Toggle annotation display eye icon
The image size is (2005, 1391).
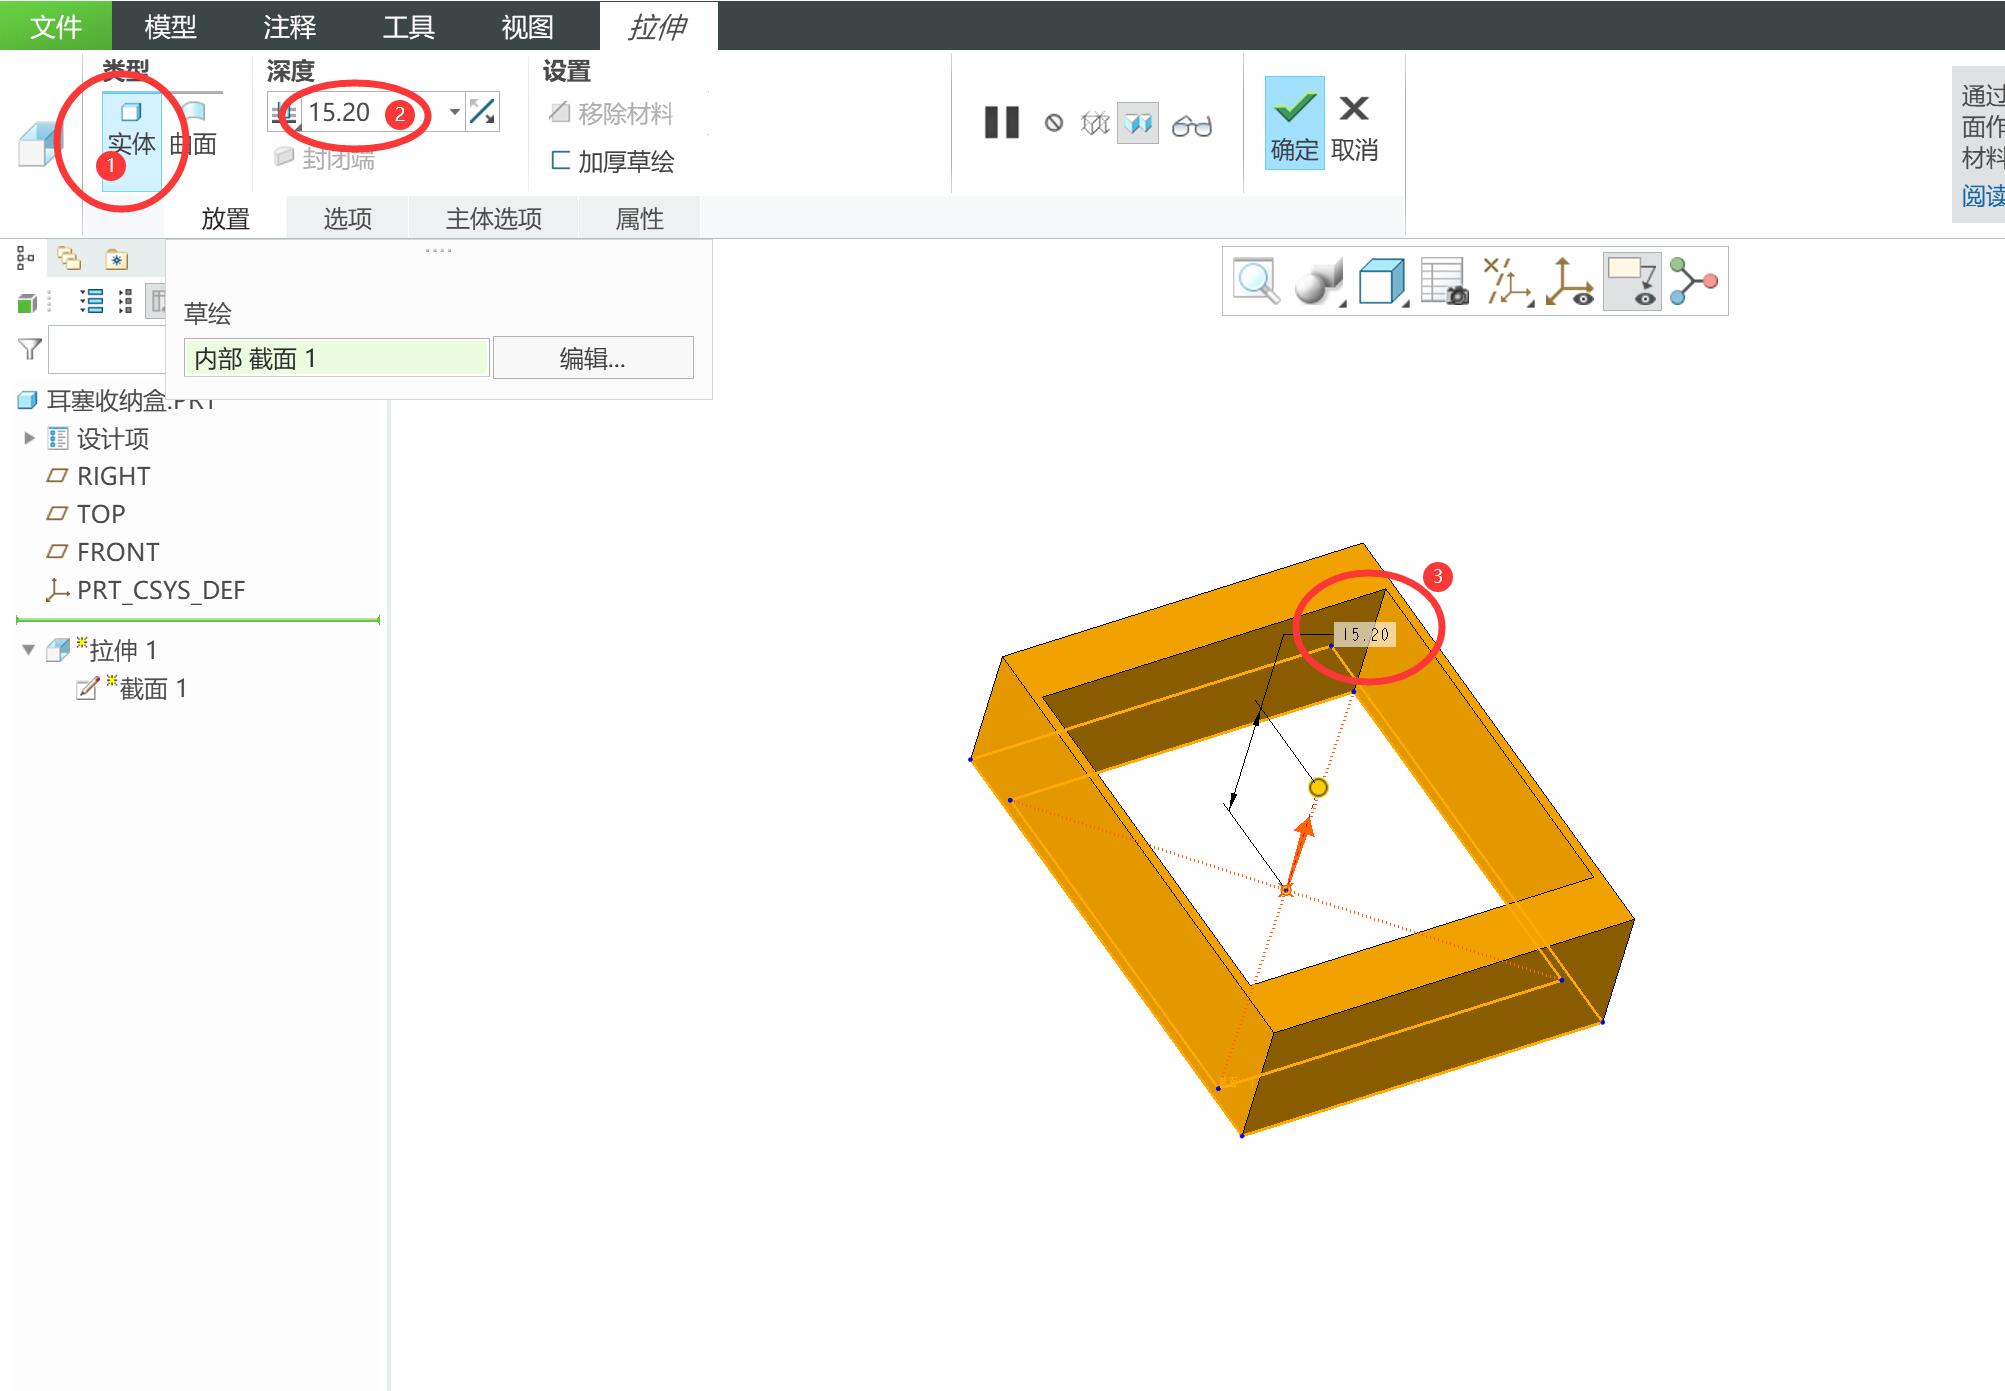(x=1632, y=282)
